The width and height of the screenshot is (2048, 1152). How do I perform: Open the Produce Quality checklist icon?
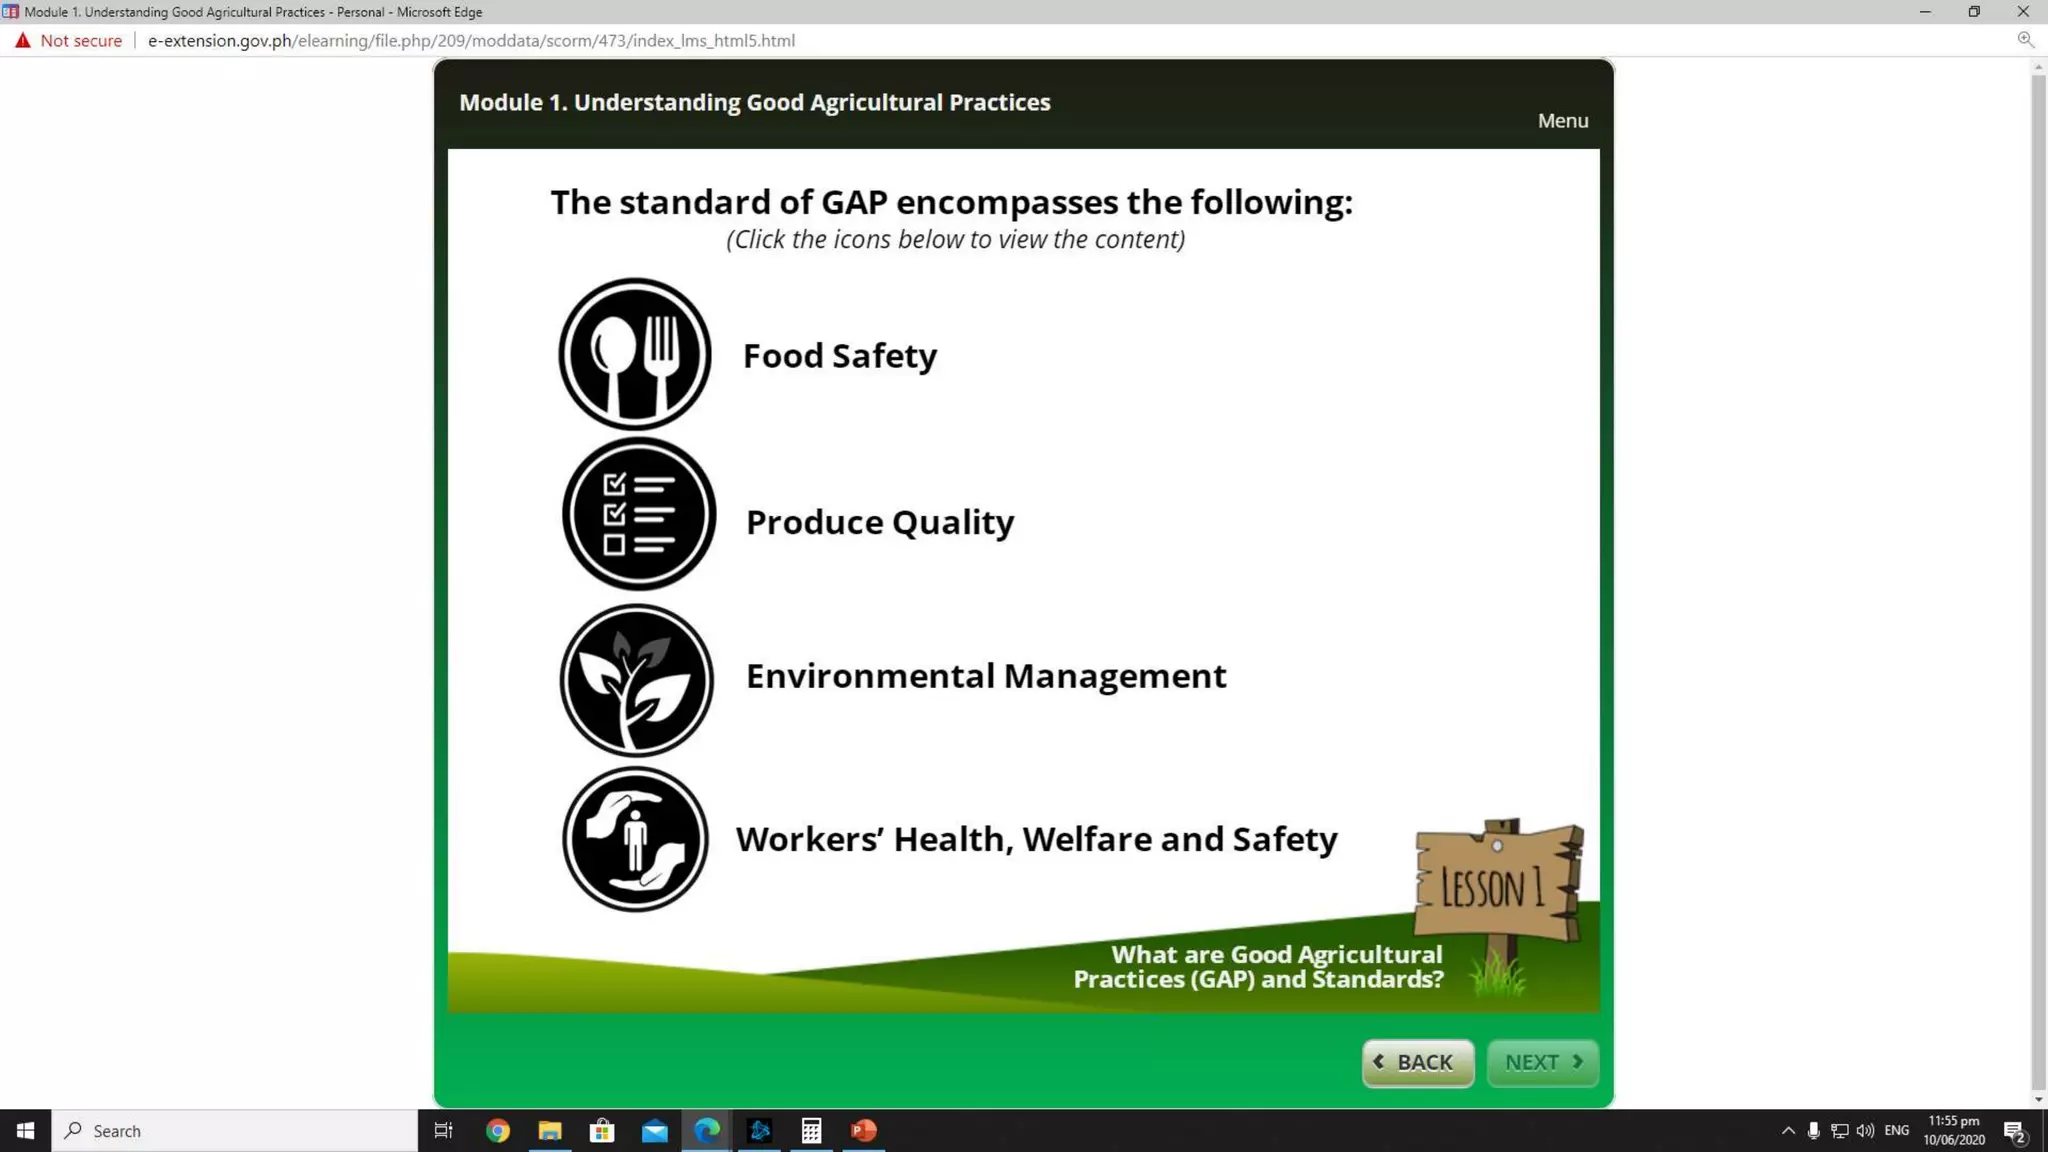pos(638,514)
